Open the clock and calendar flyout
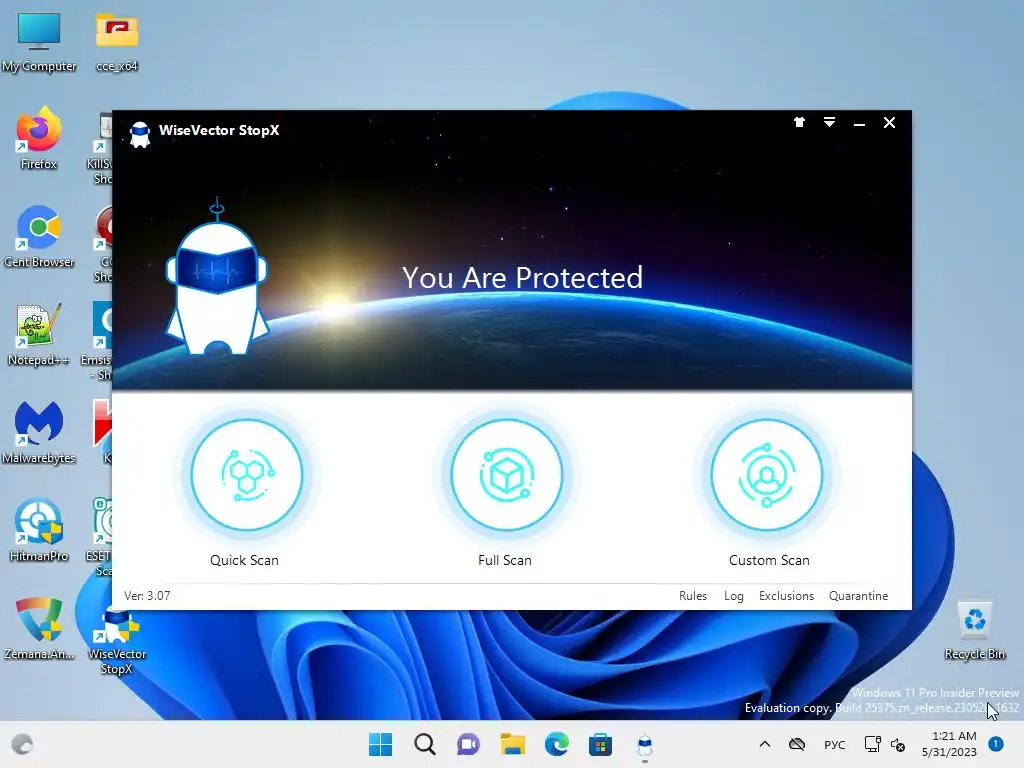Screen dimensions: 1024x768 coord(950,744)
